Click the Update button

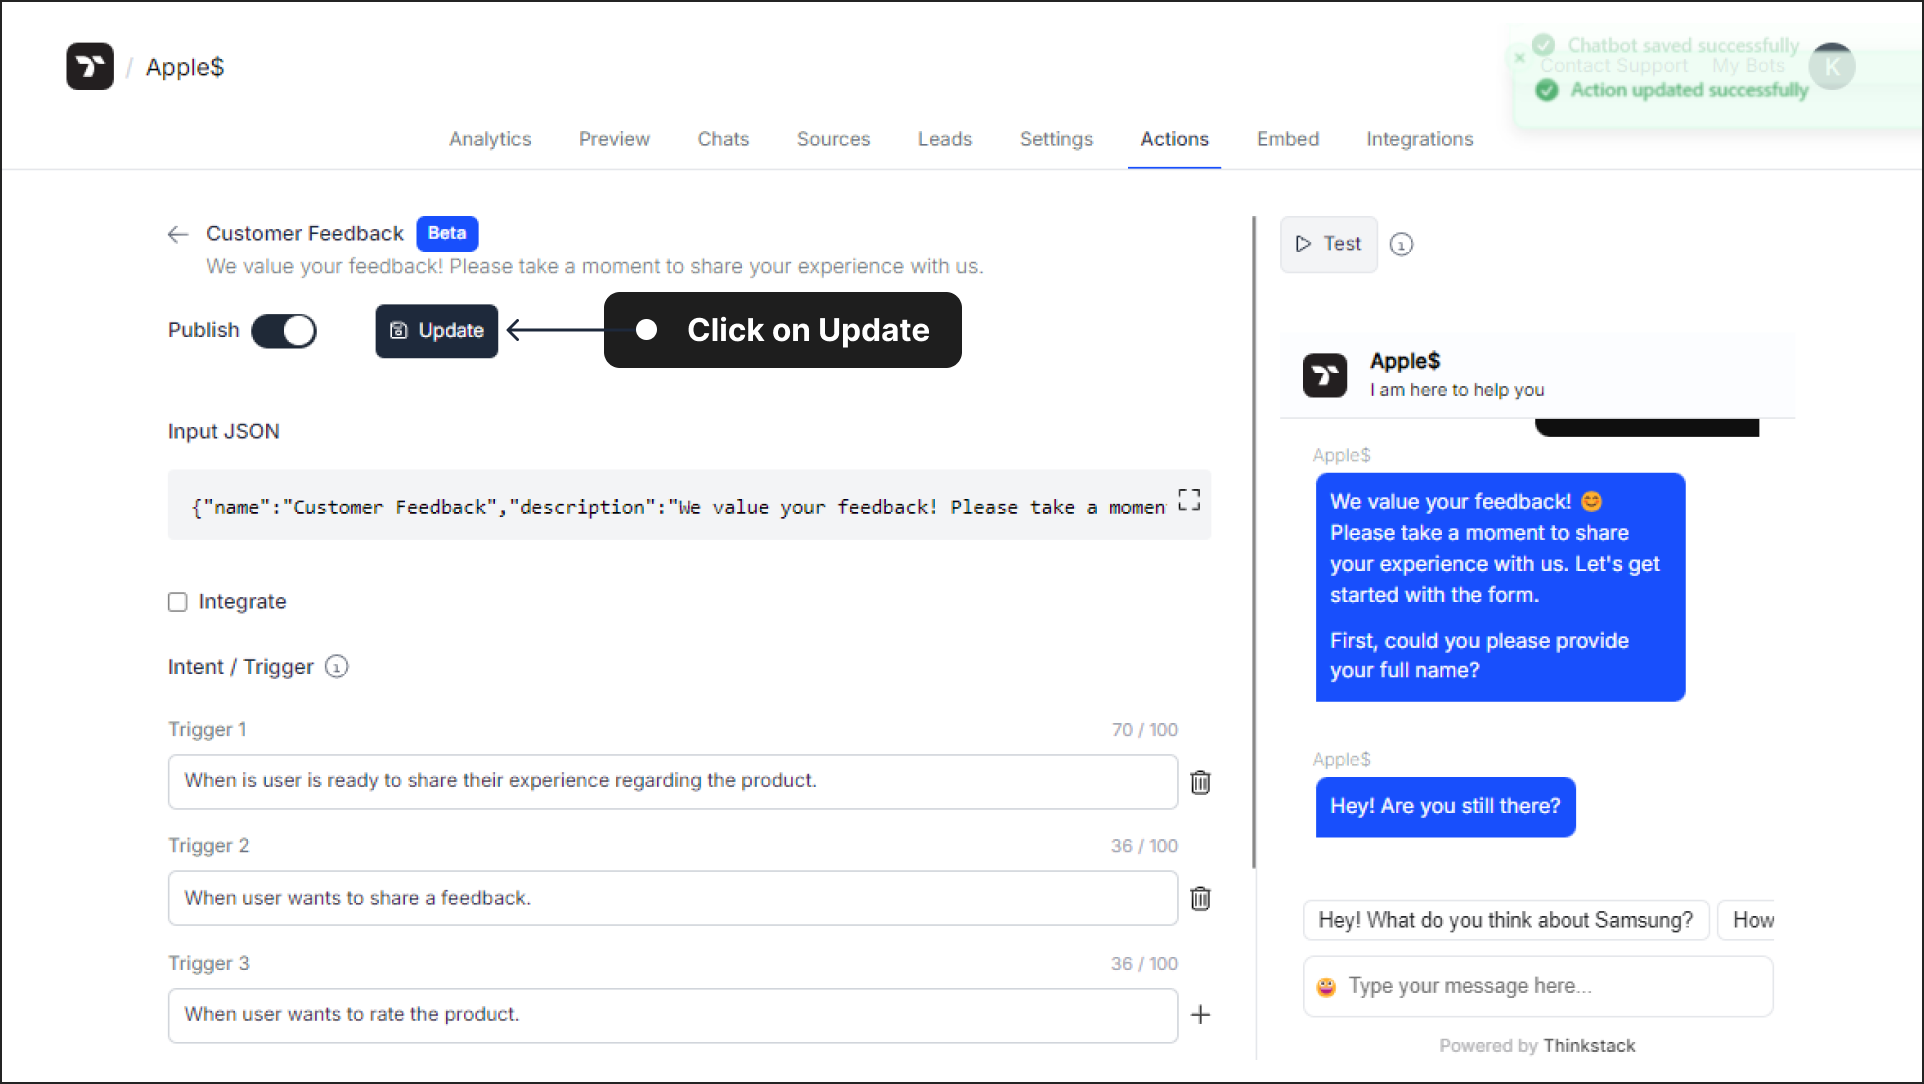click(437, 331)
